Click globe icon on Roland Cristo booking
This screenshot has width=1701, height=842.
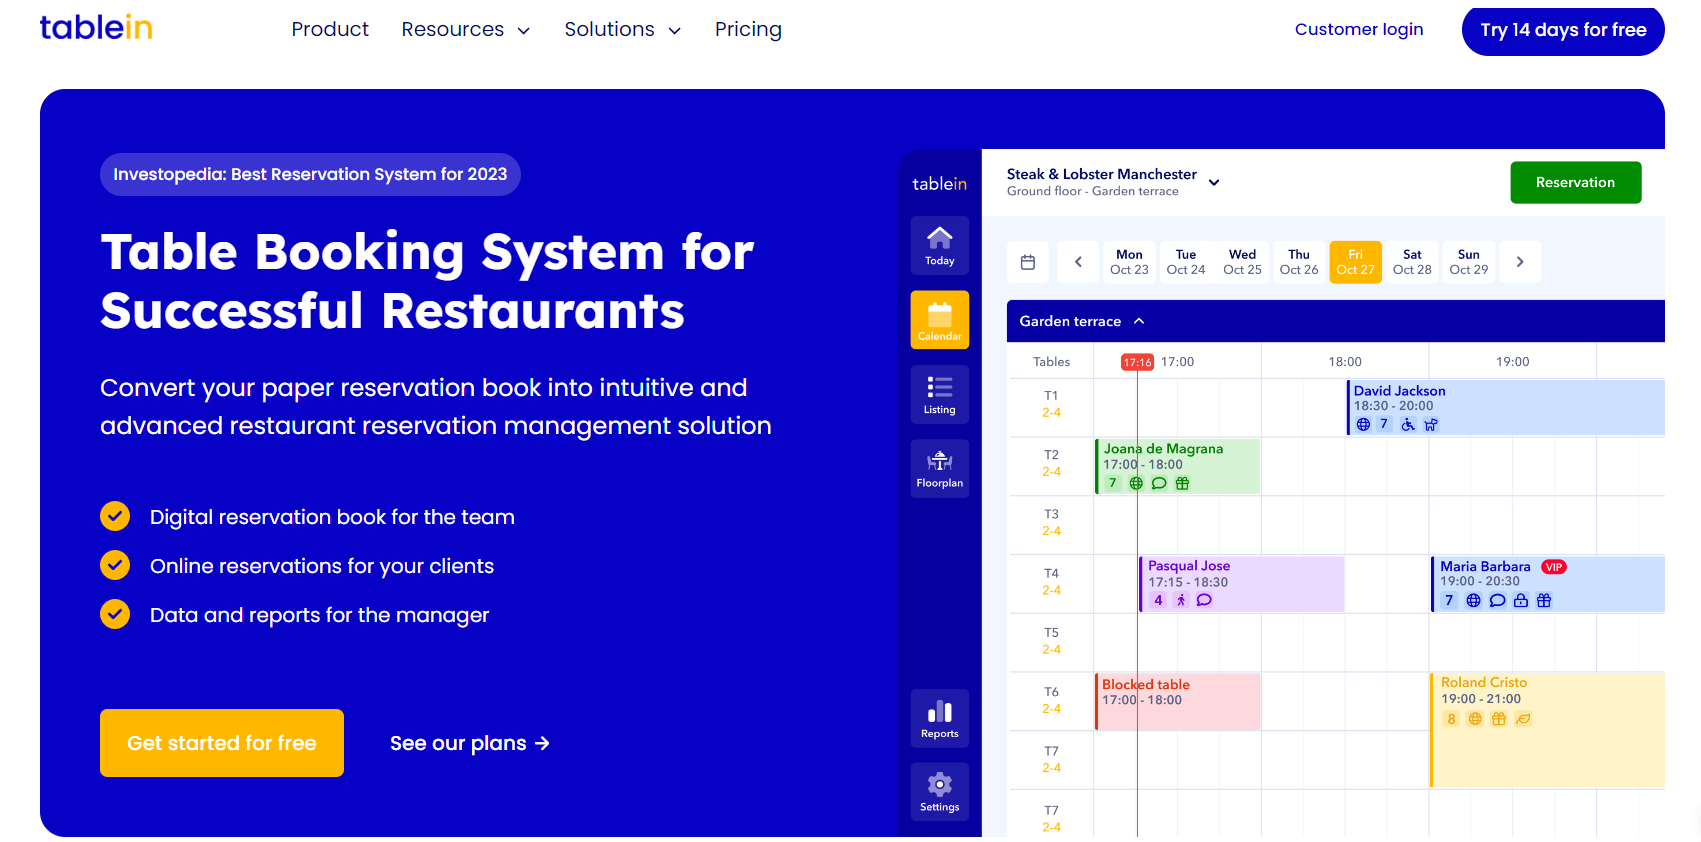click(1475, 719)
